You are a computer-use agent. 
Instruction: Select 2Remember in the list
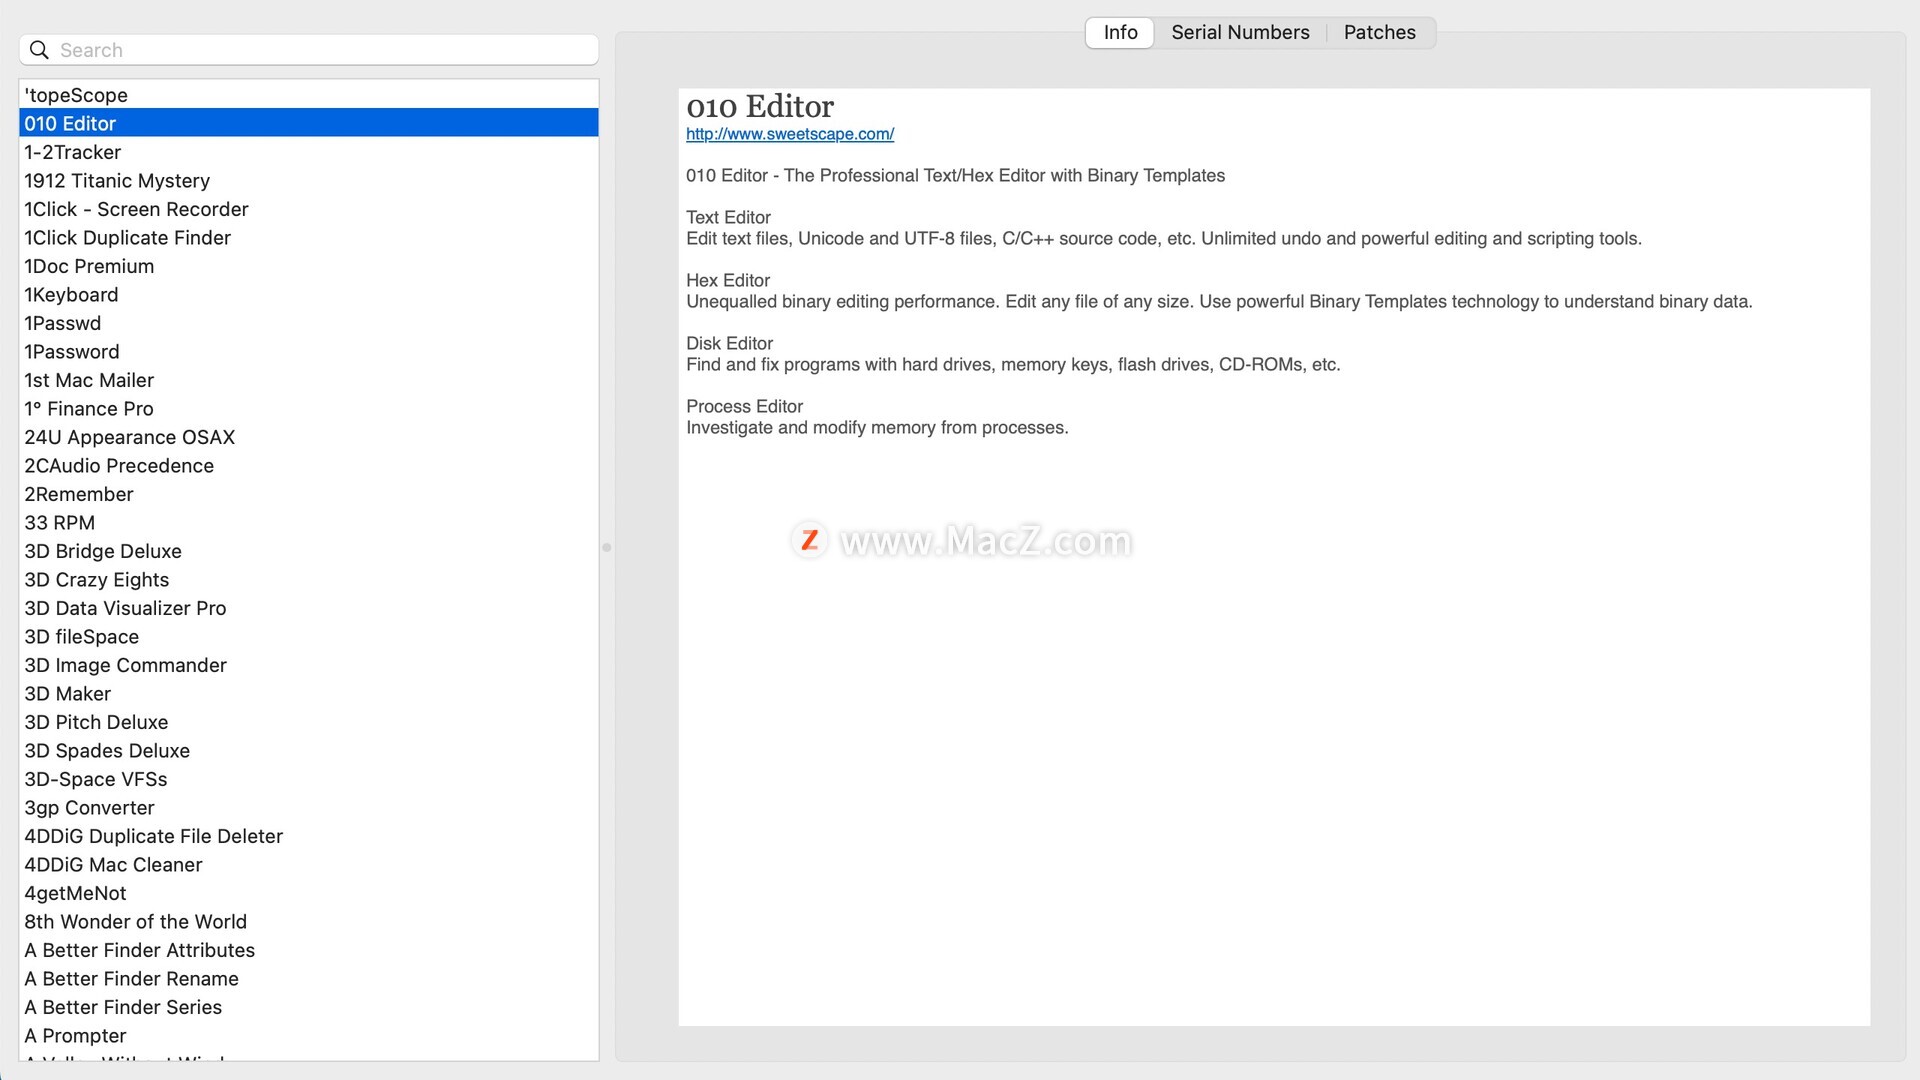pyautogui.click(x=309, y=494)
